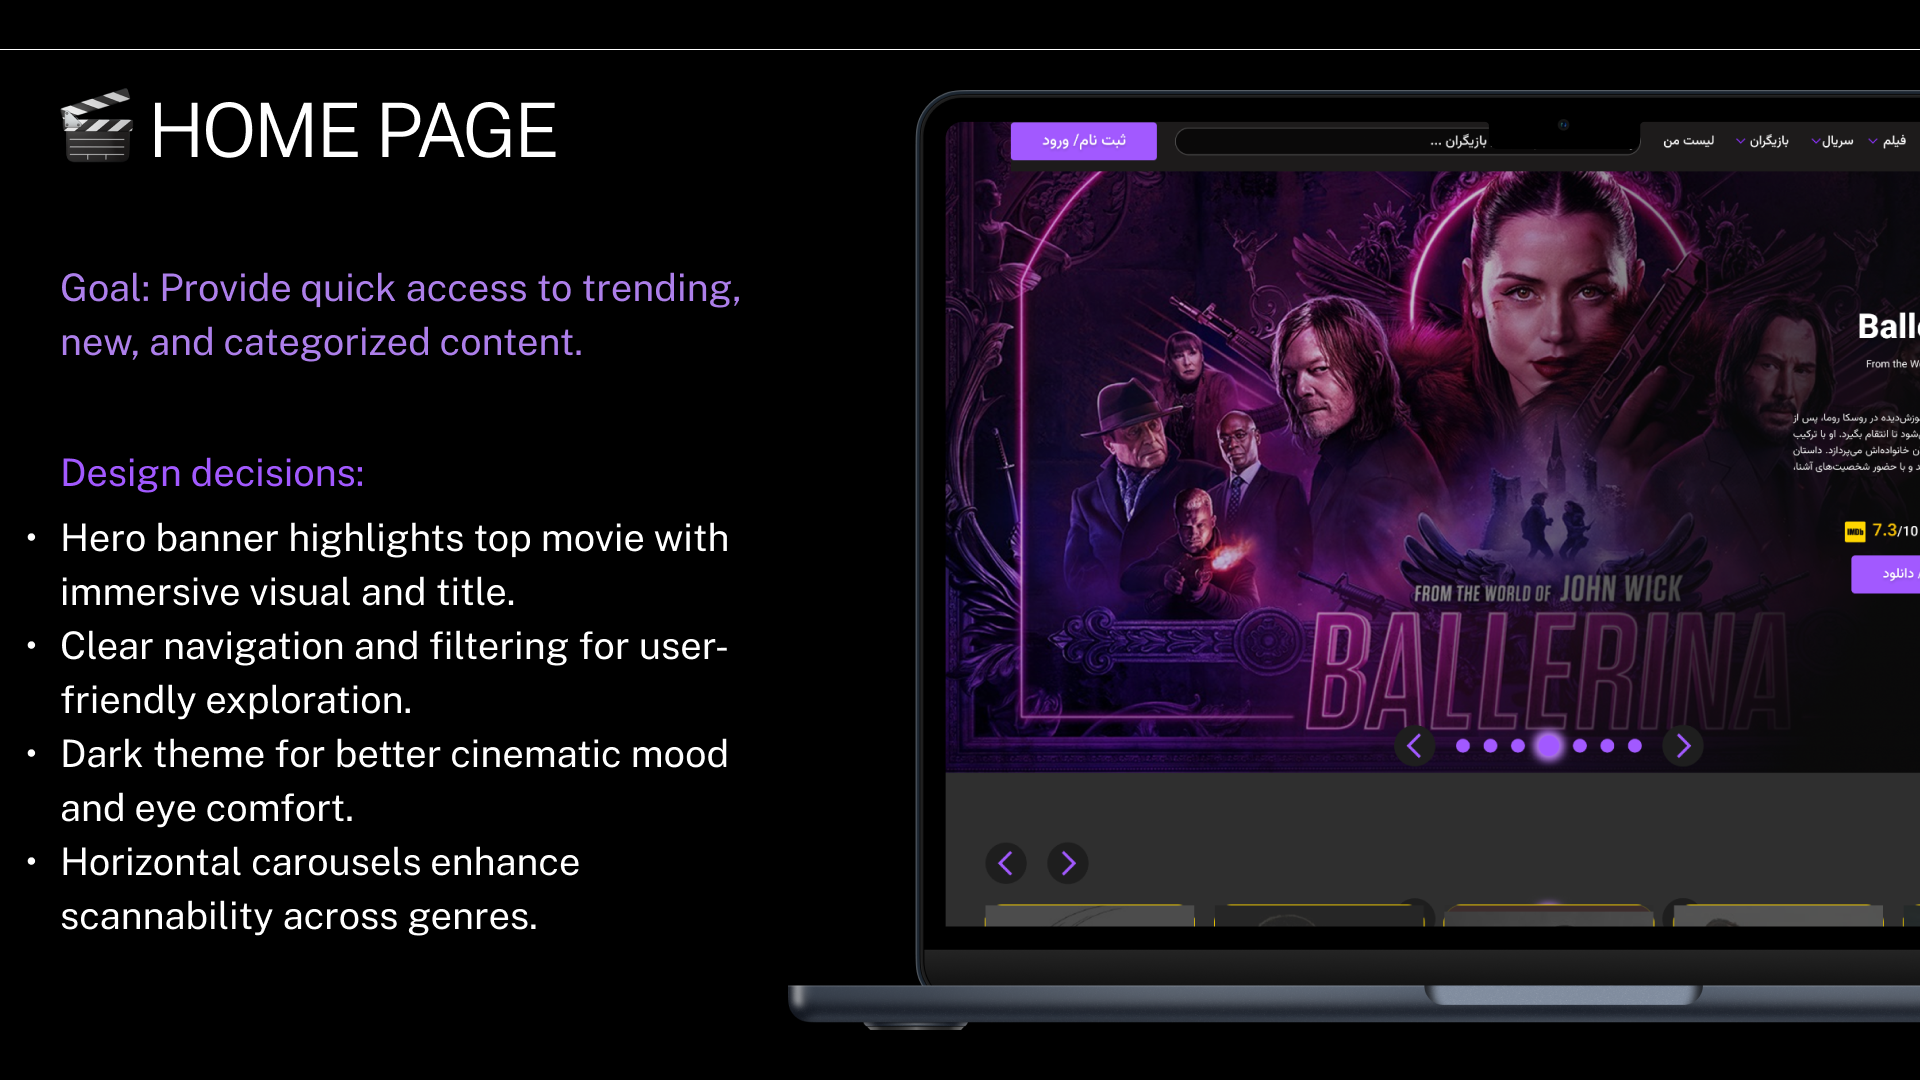
Task: Click the IMDb rating badge icon
Action: tap(1855, 532)
